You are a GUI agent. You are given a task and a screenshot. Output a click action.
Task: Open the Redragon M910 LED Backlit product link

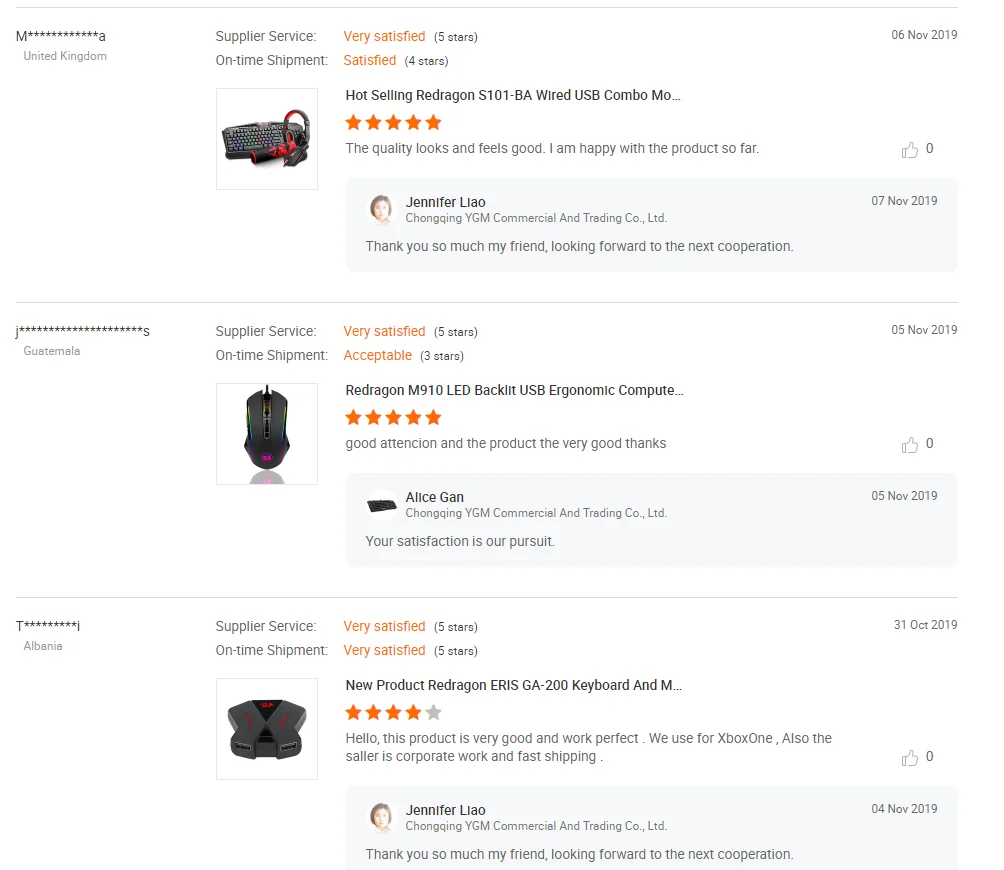pos(515,391)
